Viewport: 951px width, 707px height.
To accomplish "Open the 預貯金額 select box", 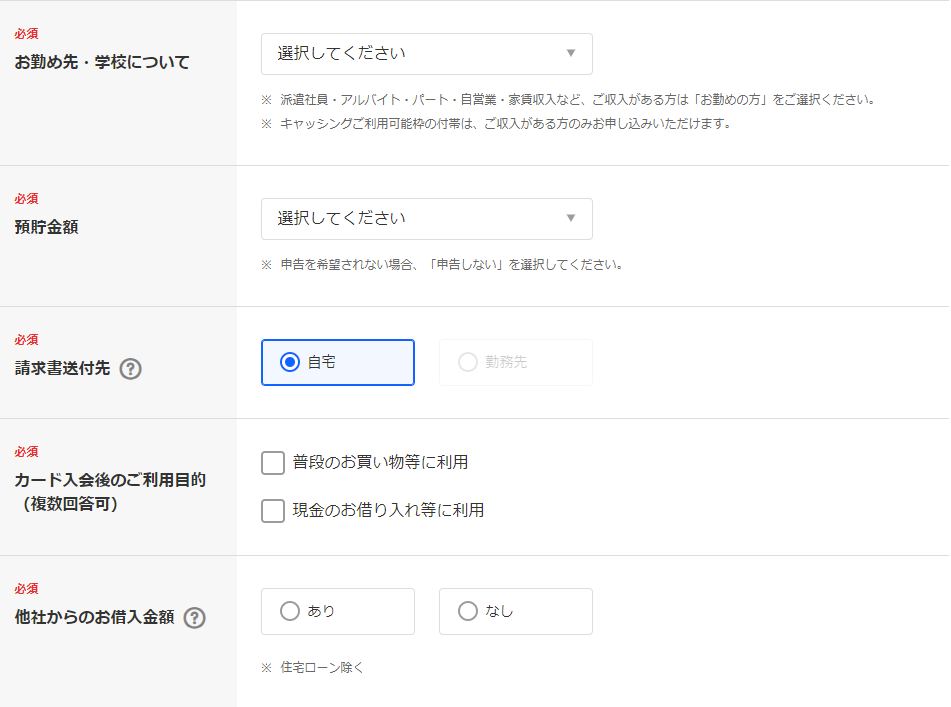I will (x=427, y=219).
